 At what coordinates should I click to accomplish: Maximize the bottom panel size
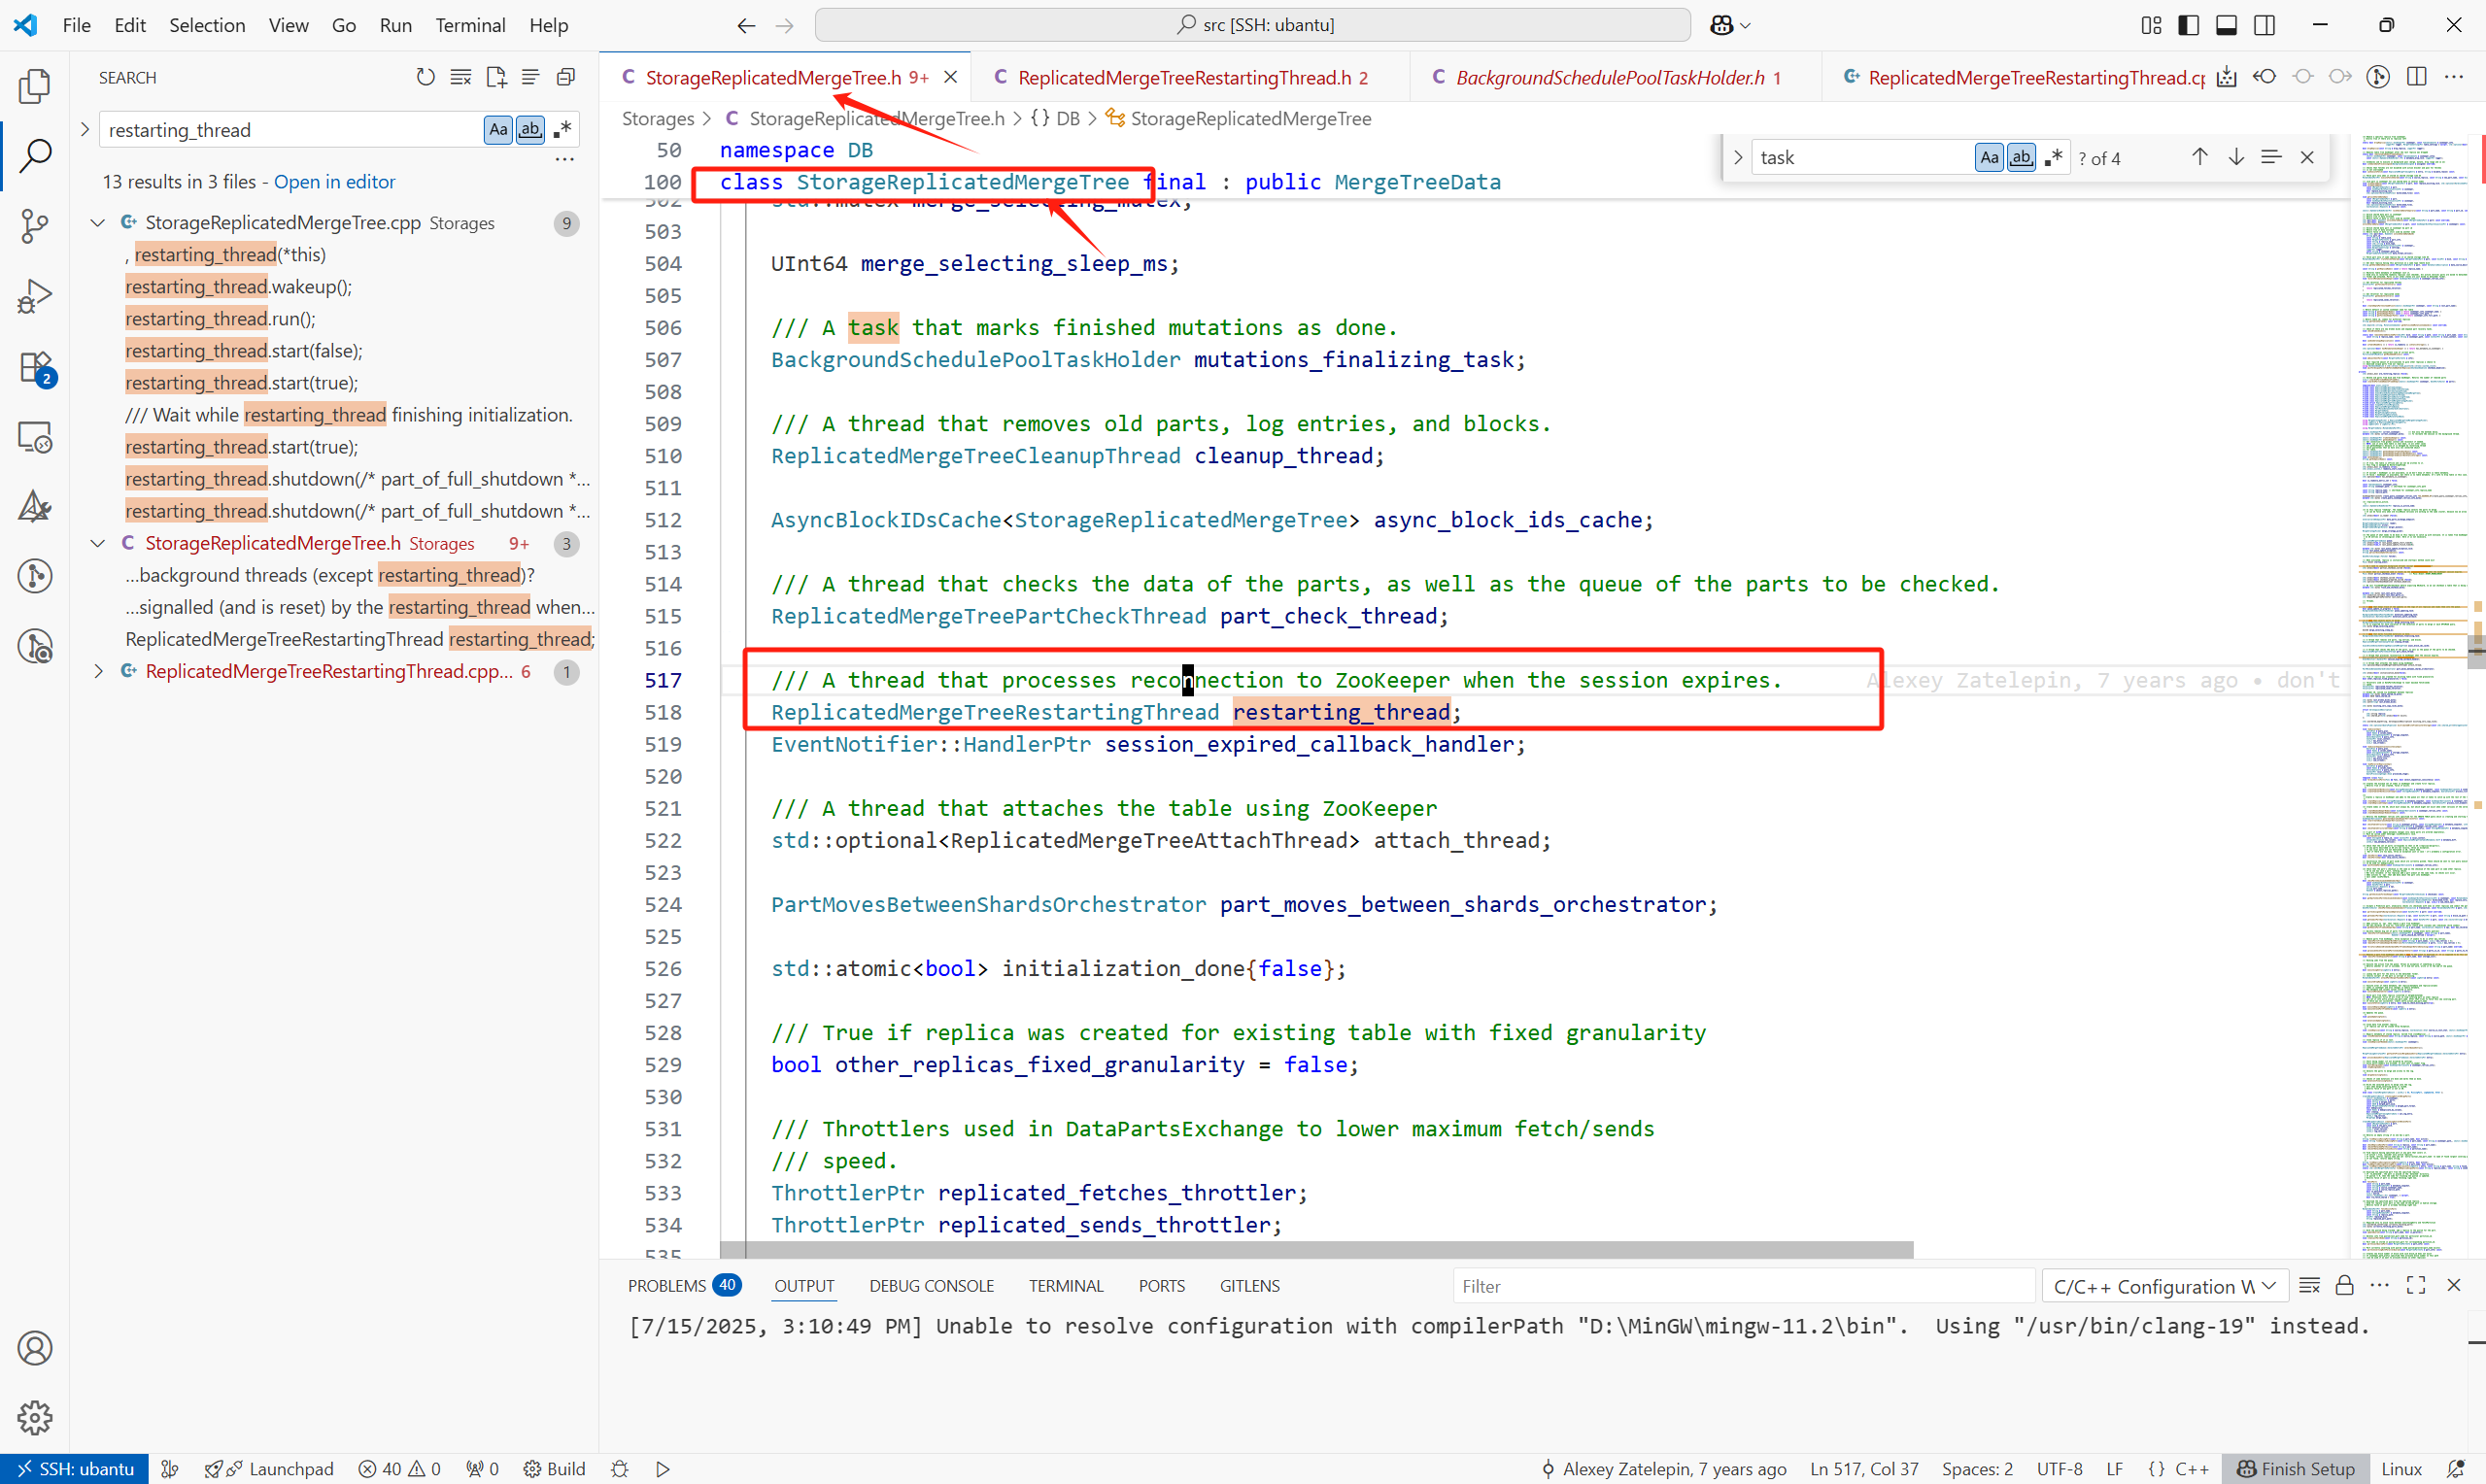tap(2416, 1285)
